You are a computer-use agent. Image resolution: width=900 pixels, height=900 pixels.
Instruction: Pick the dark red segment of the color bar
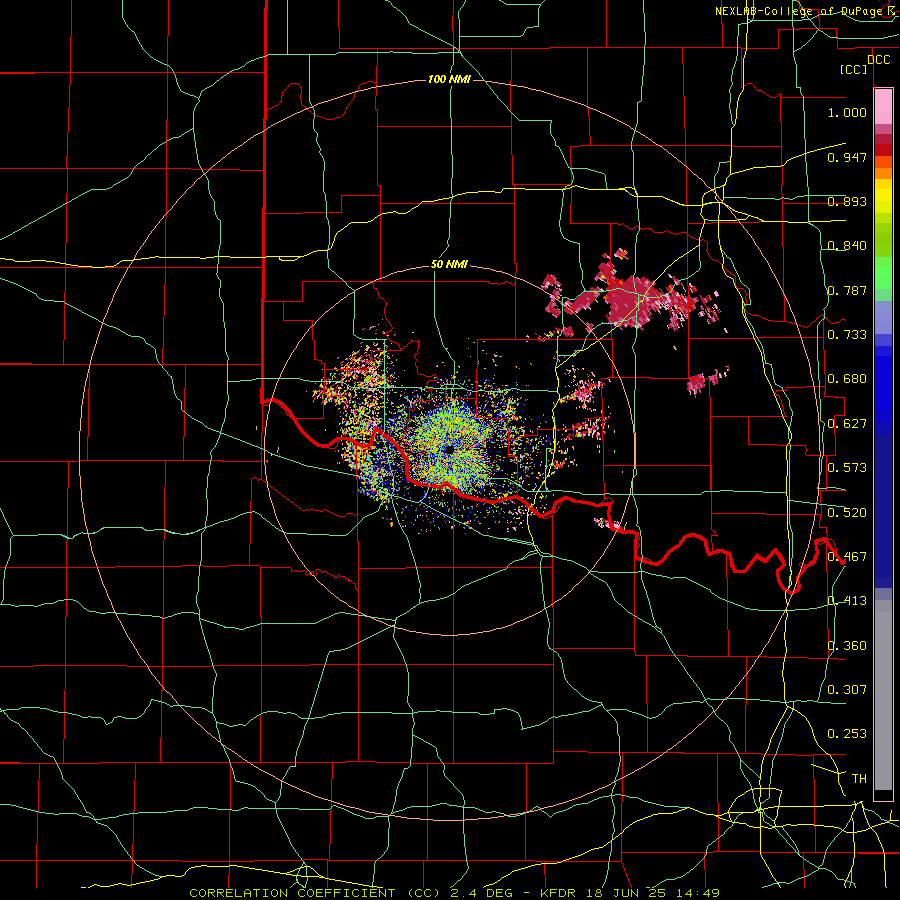(x=883, y=149)
